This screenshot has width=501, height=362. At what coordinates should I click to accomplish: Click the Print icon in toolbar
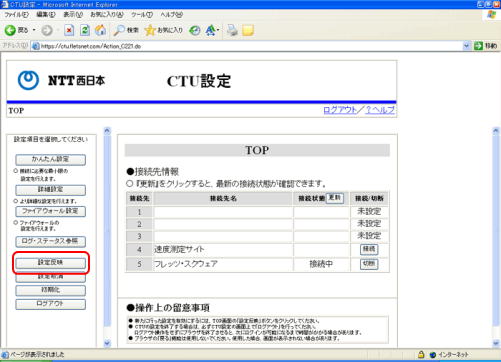pyautogui.click(x=232, y=30)
